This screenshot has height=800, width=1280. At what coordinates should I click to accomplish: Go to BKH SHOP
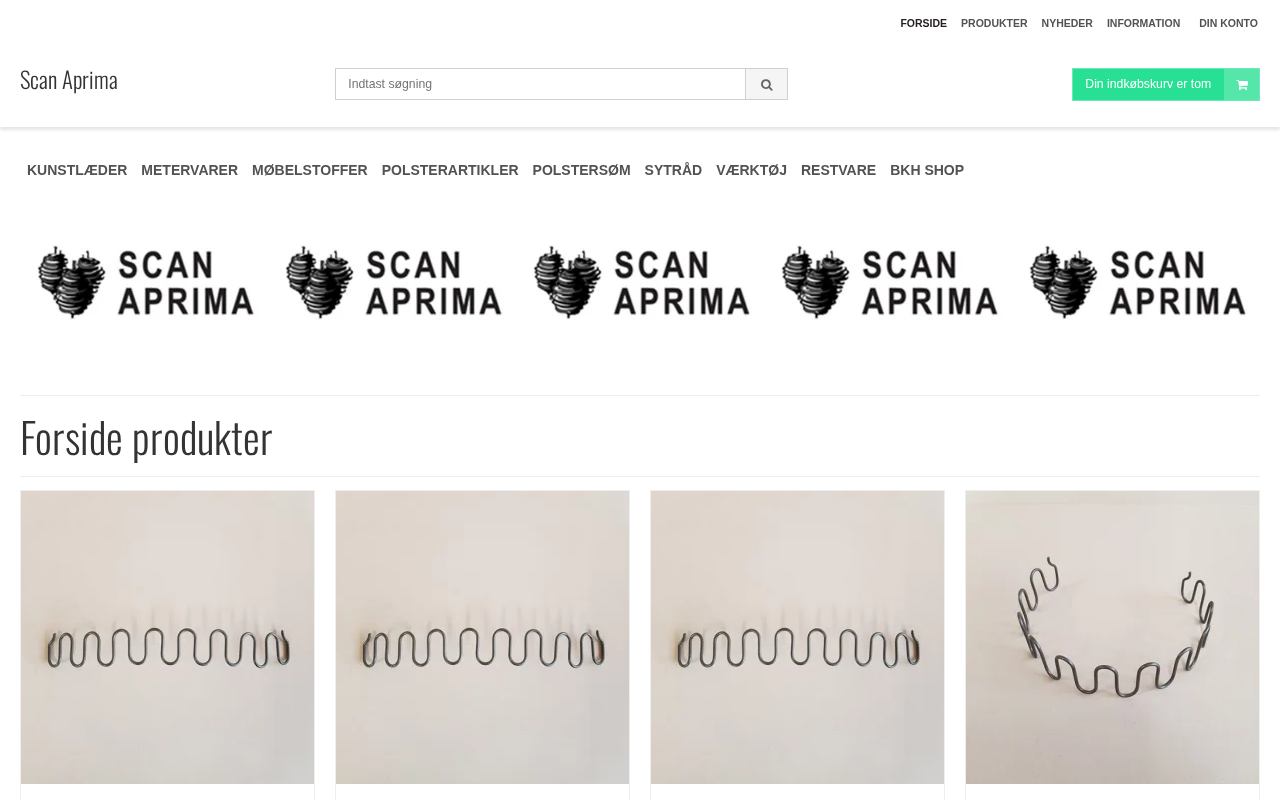(x=927, y=170)
